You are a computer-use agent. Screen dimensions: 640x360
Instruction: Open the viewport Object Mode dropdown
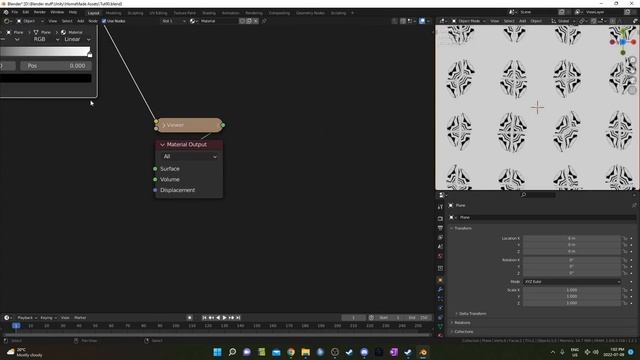point(469,21)
